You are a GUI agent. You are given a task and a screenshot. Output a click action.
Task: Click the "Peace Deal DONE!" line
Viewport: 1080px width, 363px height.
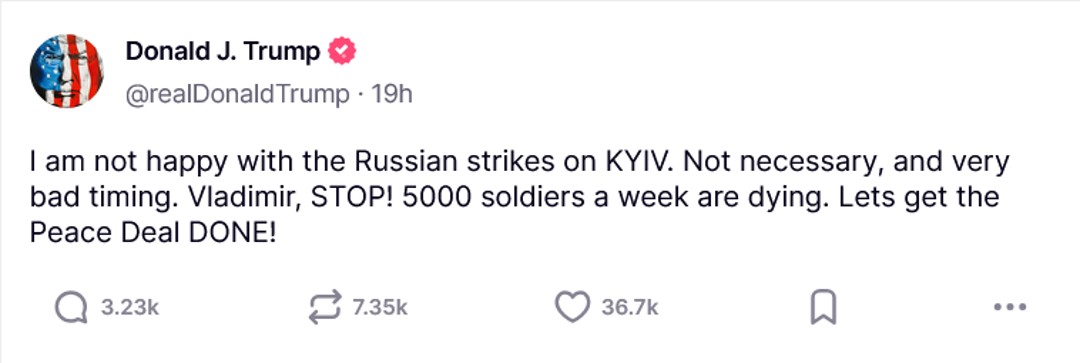153,234
